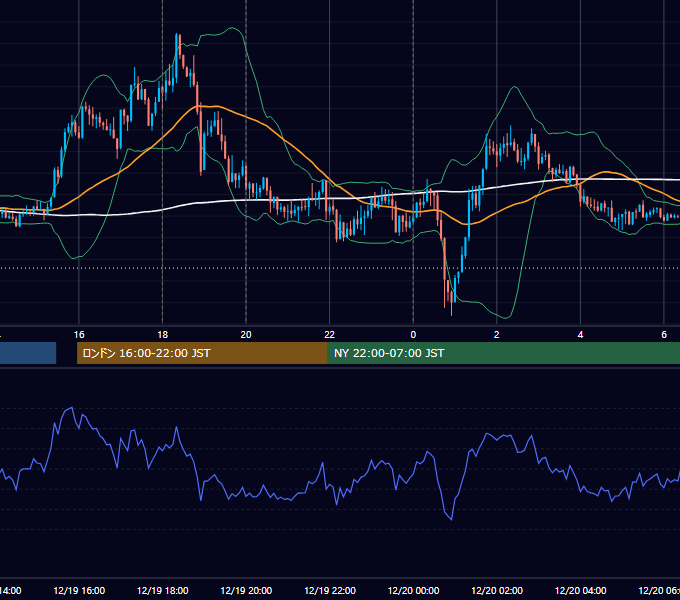Click hour marker 22 under price chart
This screenshot has width=680, height=600.
coord(330,335)
